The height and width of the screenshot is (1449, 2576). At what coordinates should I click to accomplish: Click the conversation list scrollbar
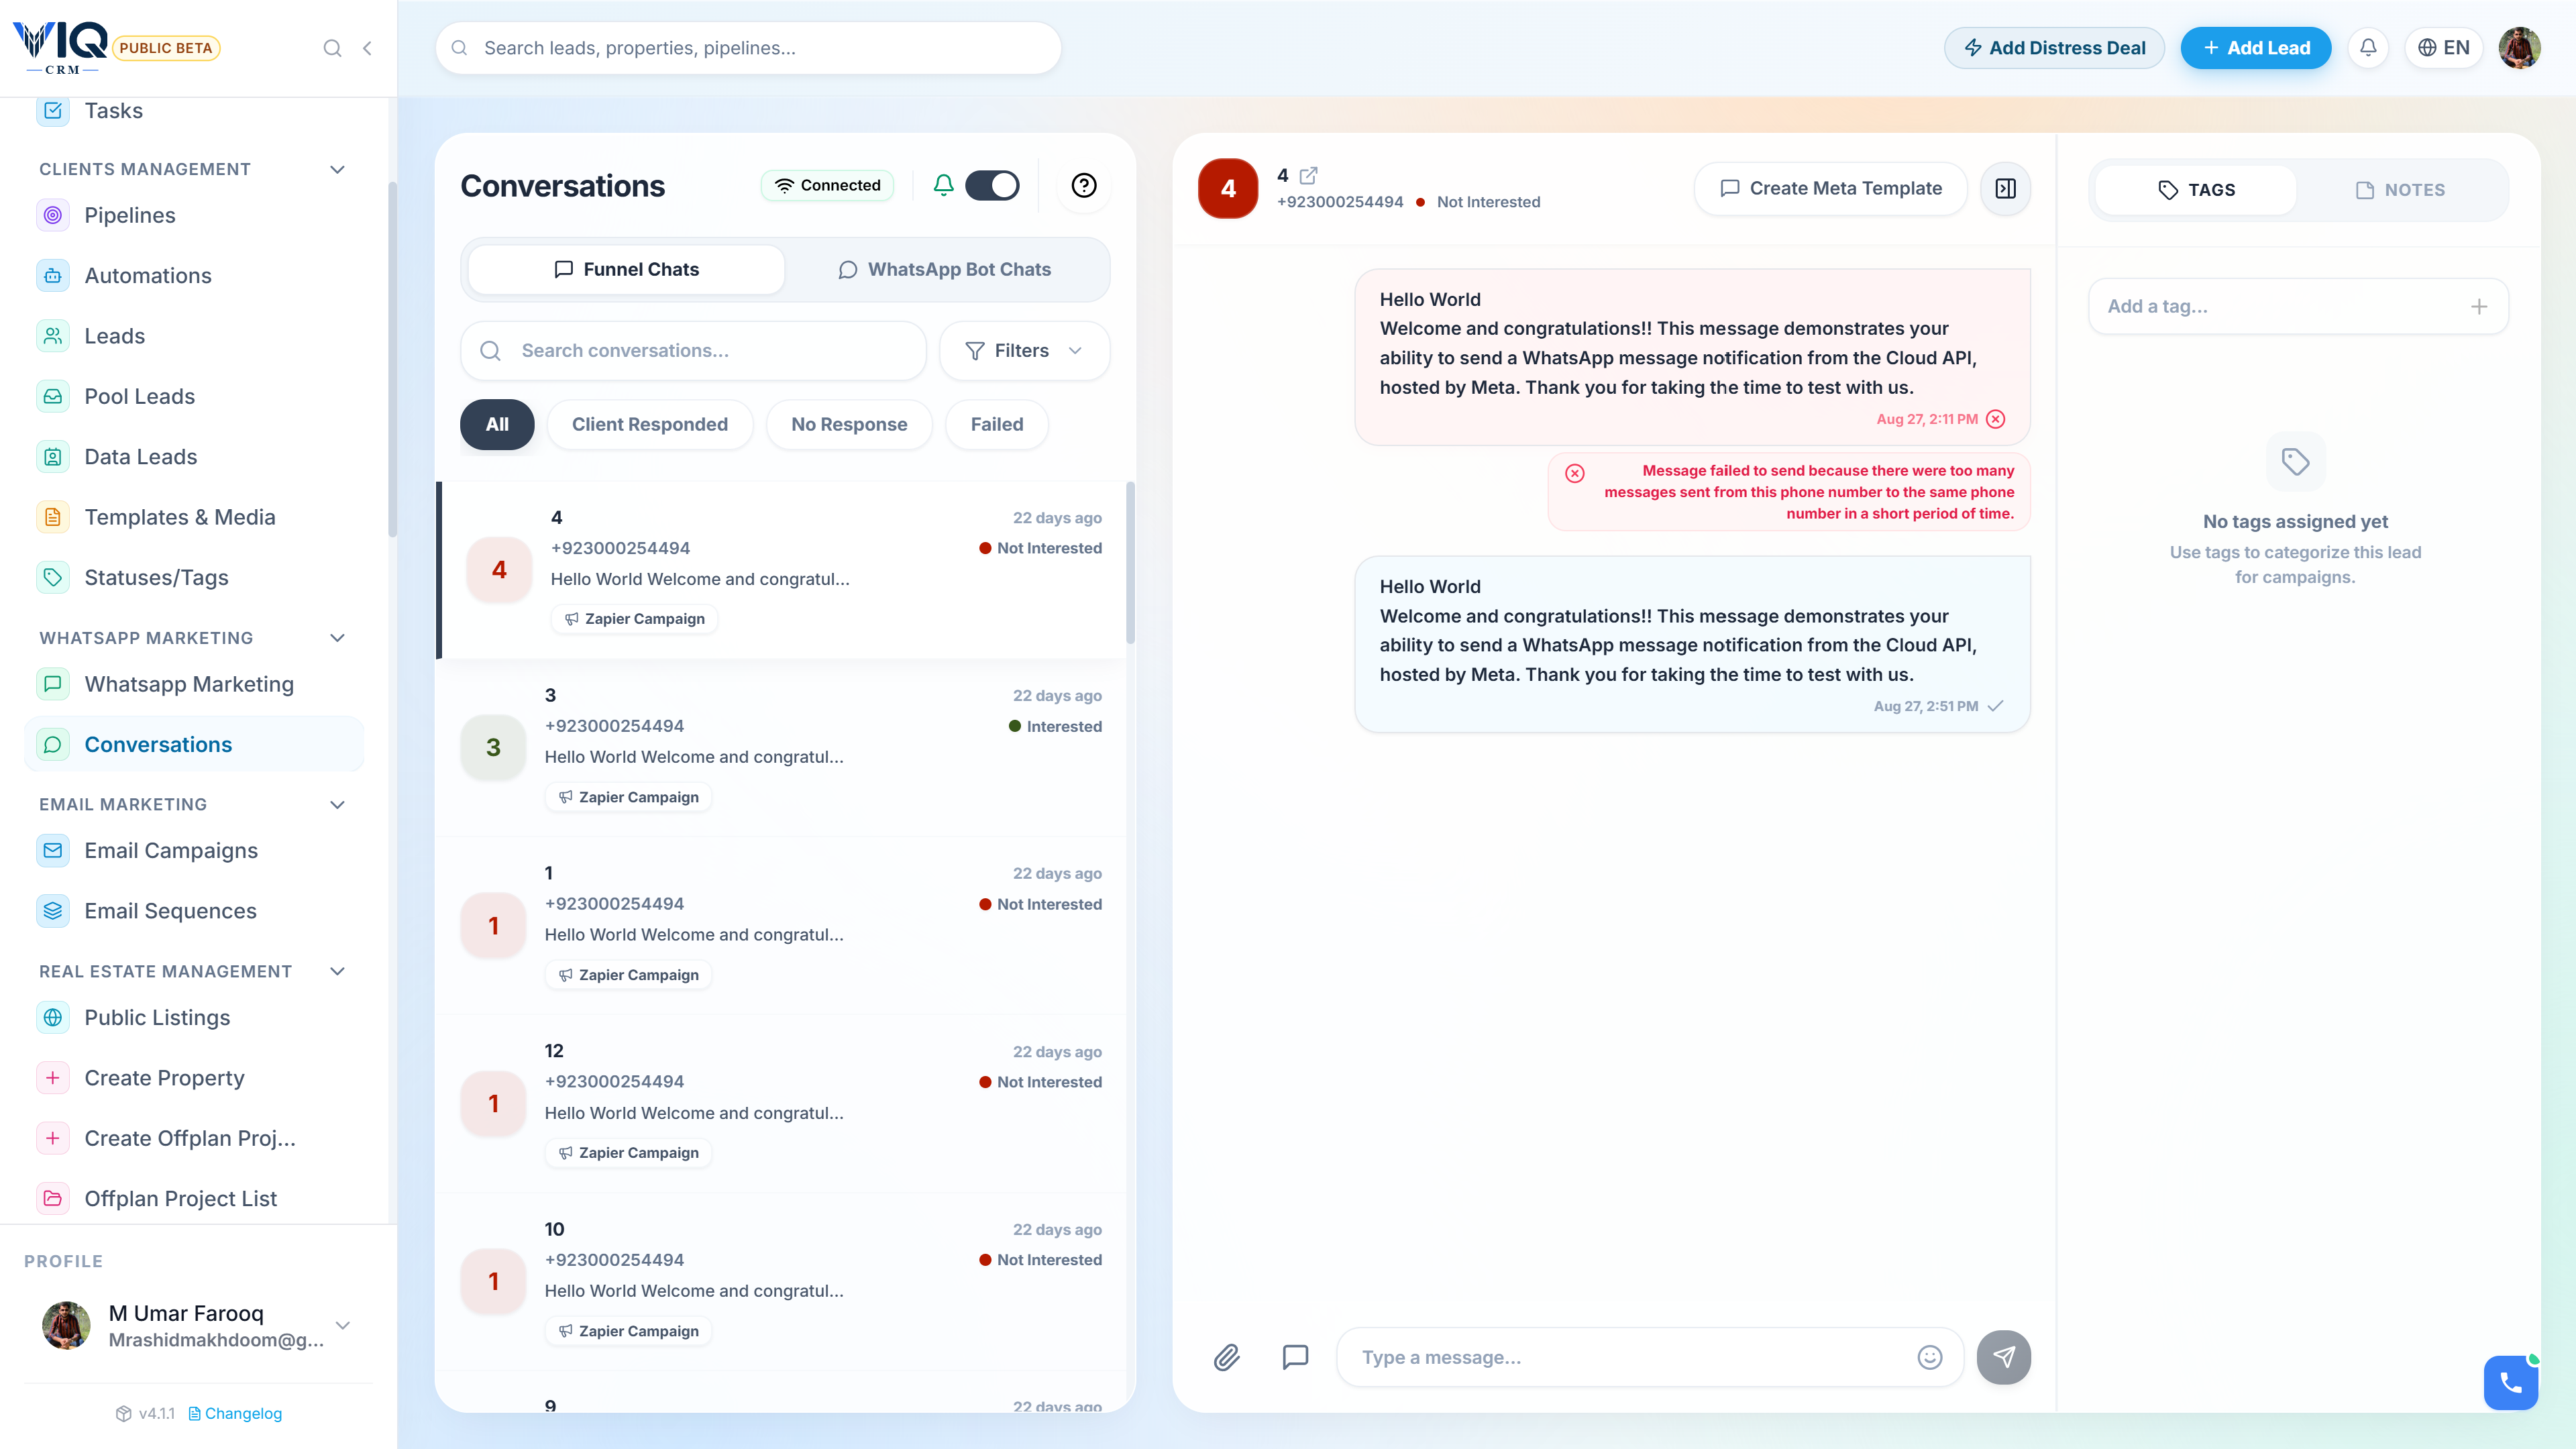click(1131, 563)
